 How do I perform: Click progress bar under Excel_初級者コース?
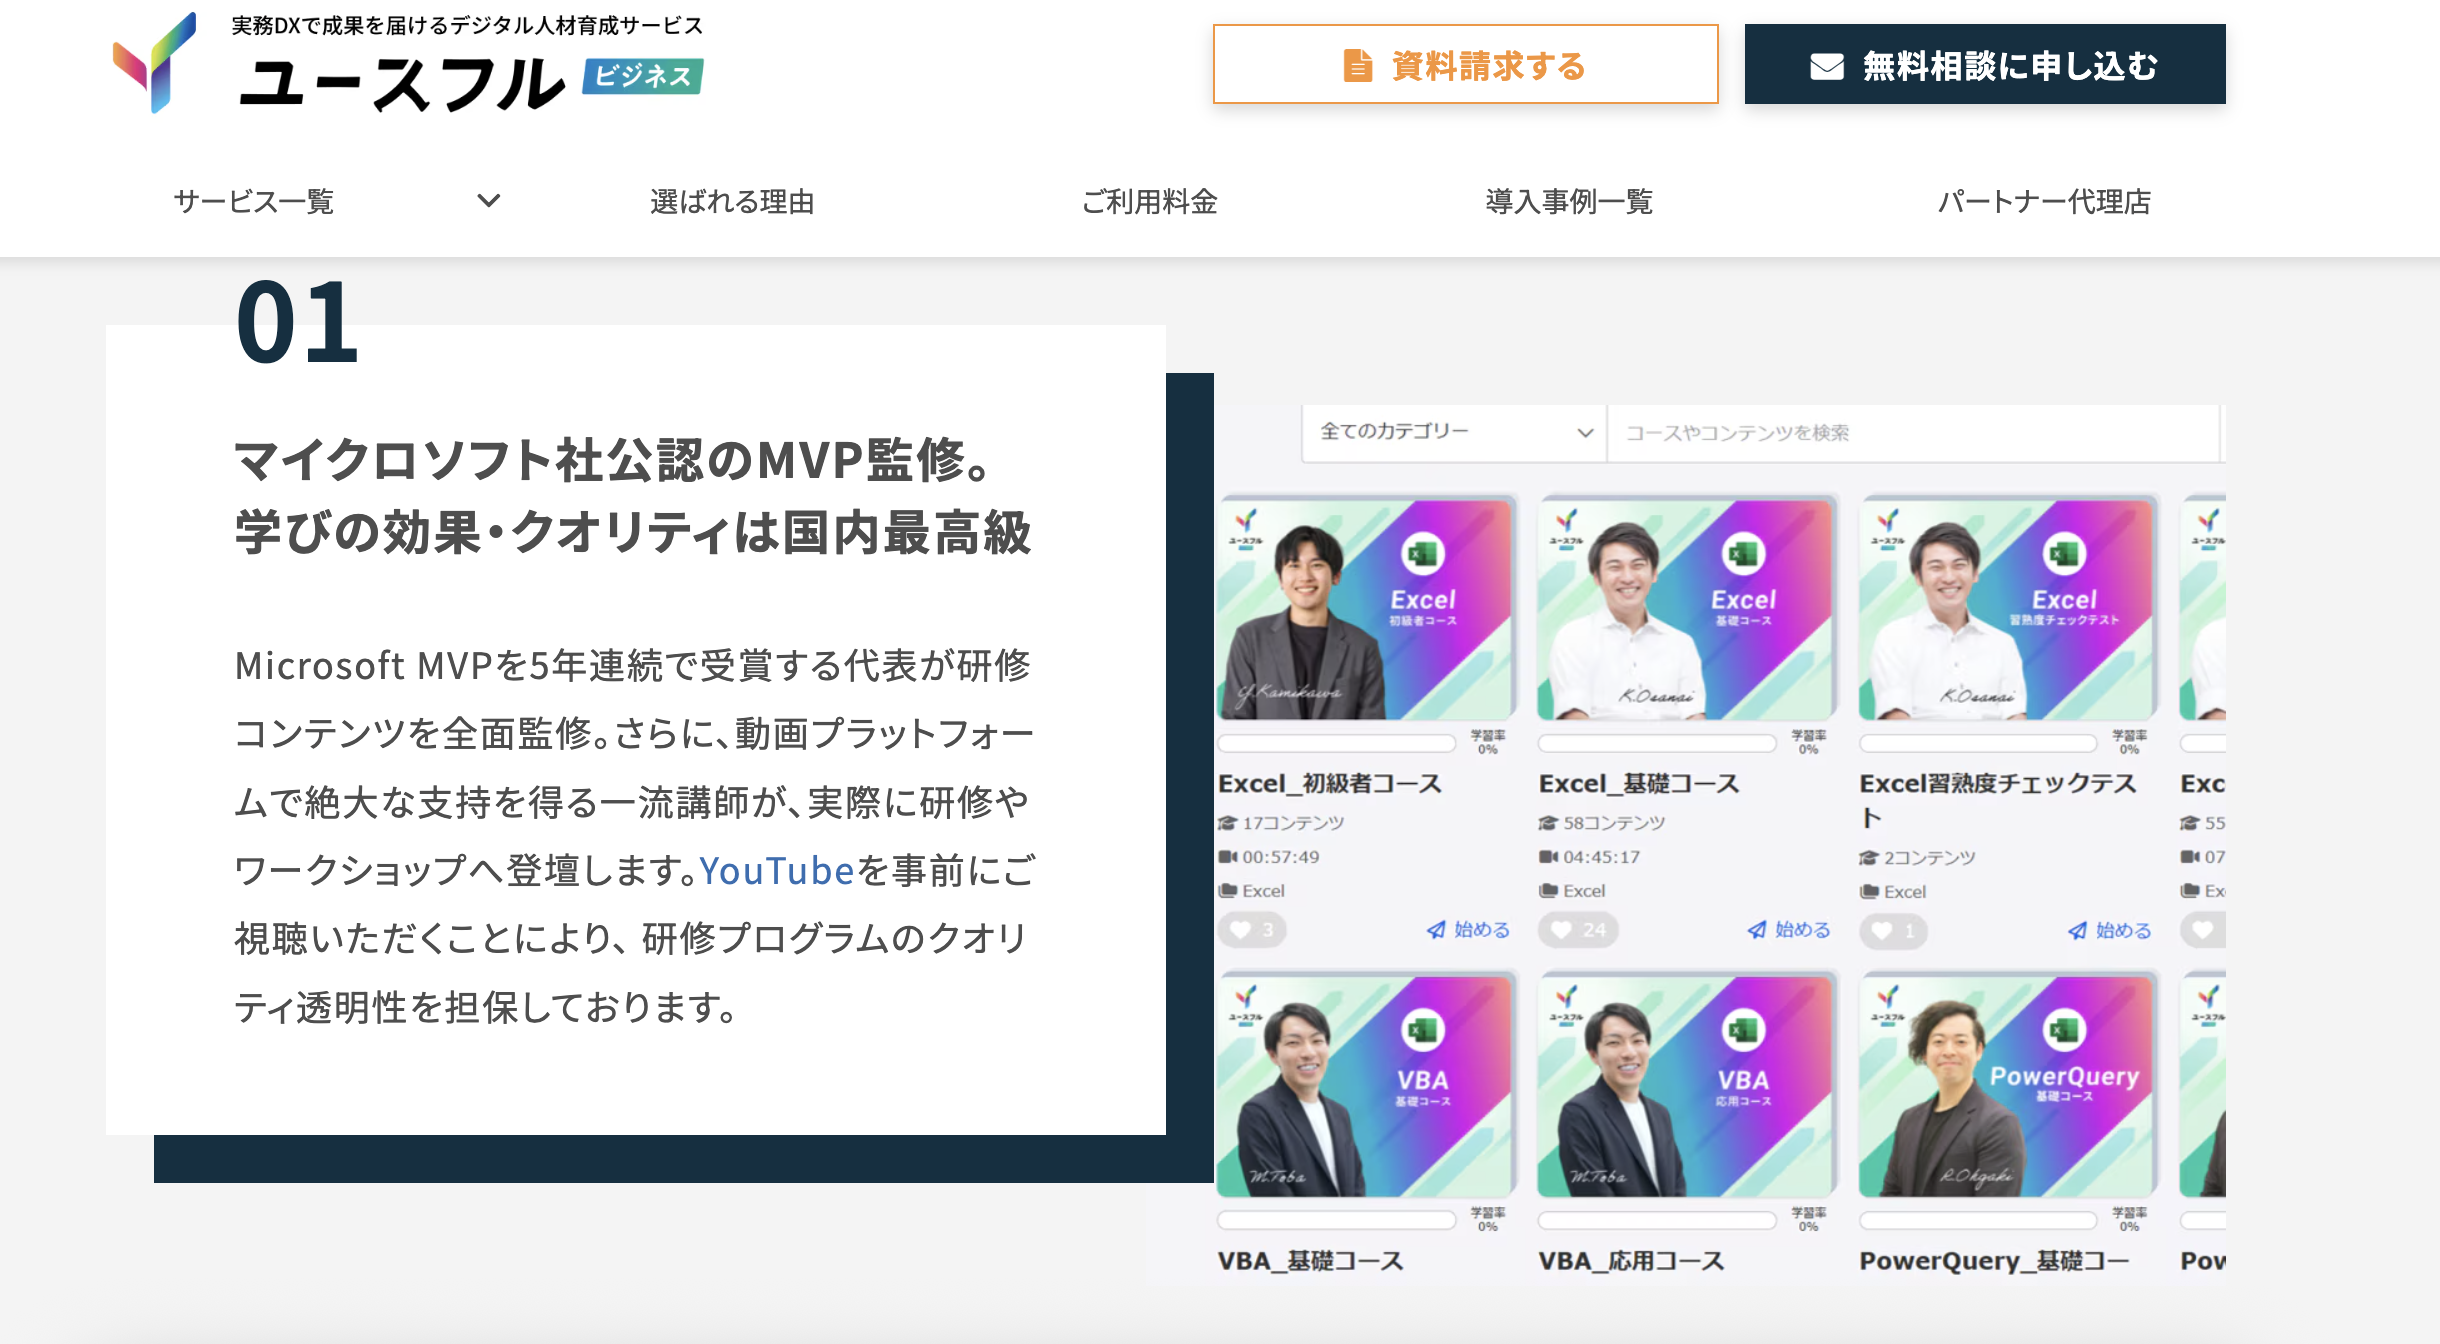pyautogui.click(x=1337, y=743)
